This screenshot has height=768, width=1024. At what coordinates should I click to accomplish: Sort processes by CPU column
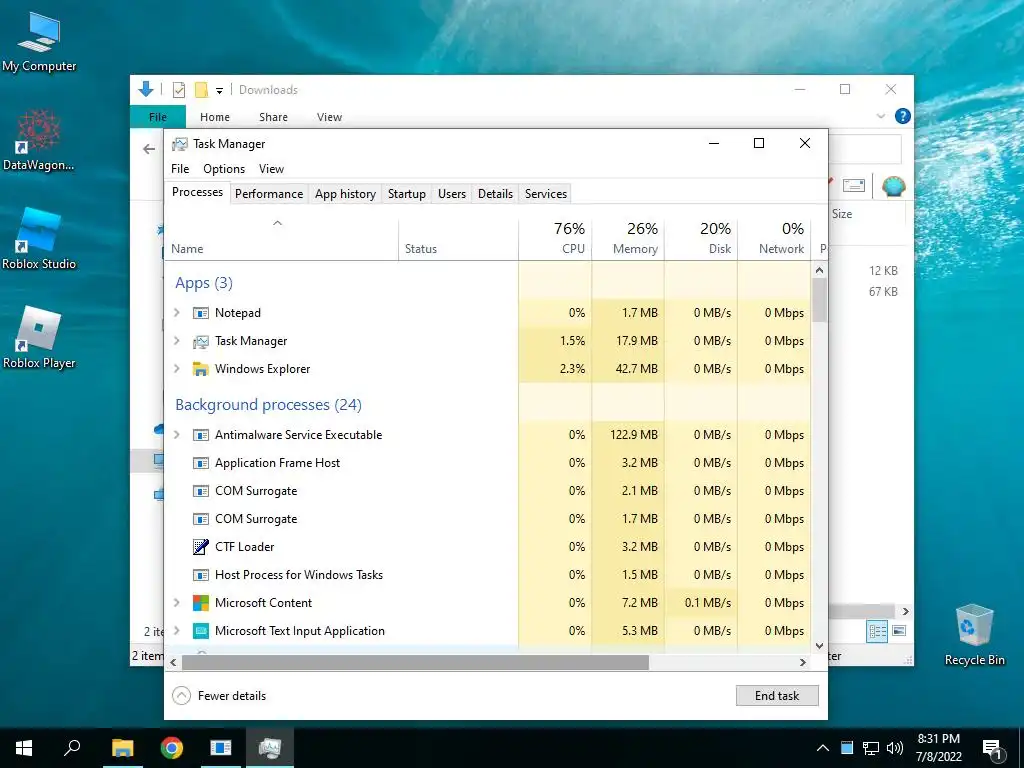coord(555,239)
